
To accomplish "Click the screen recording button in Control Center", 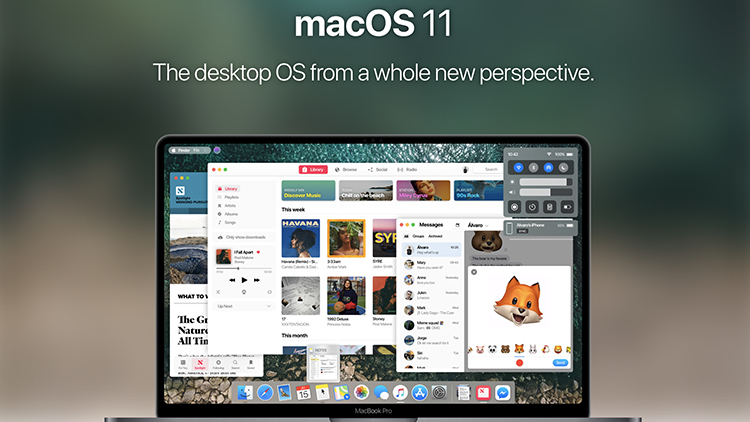I will [515, 207].
